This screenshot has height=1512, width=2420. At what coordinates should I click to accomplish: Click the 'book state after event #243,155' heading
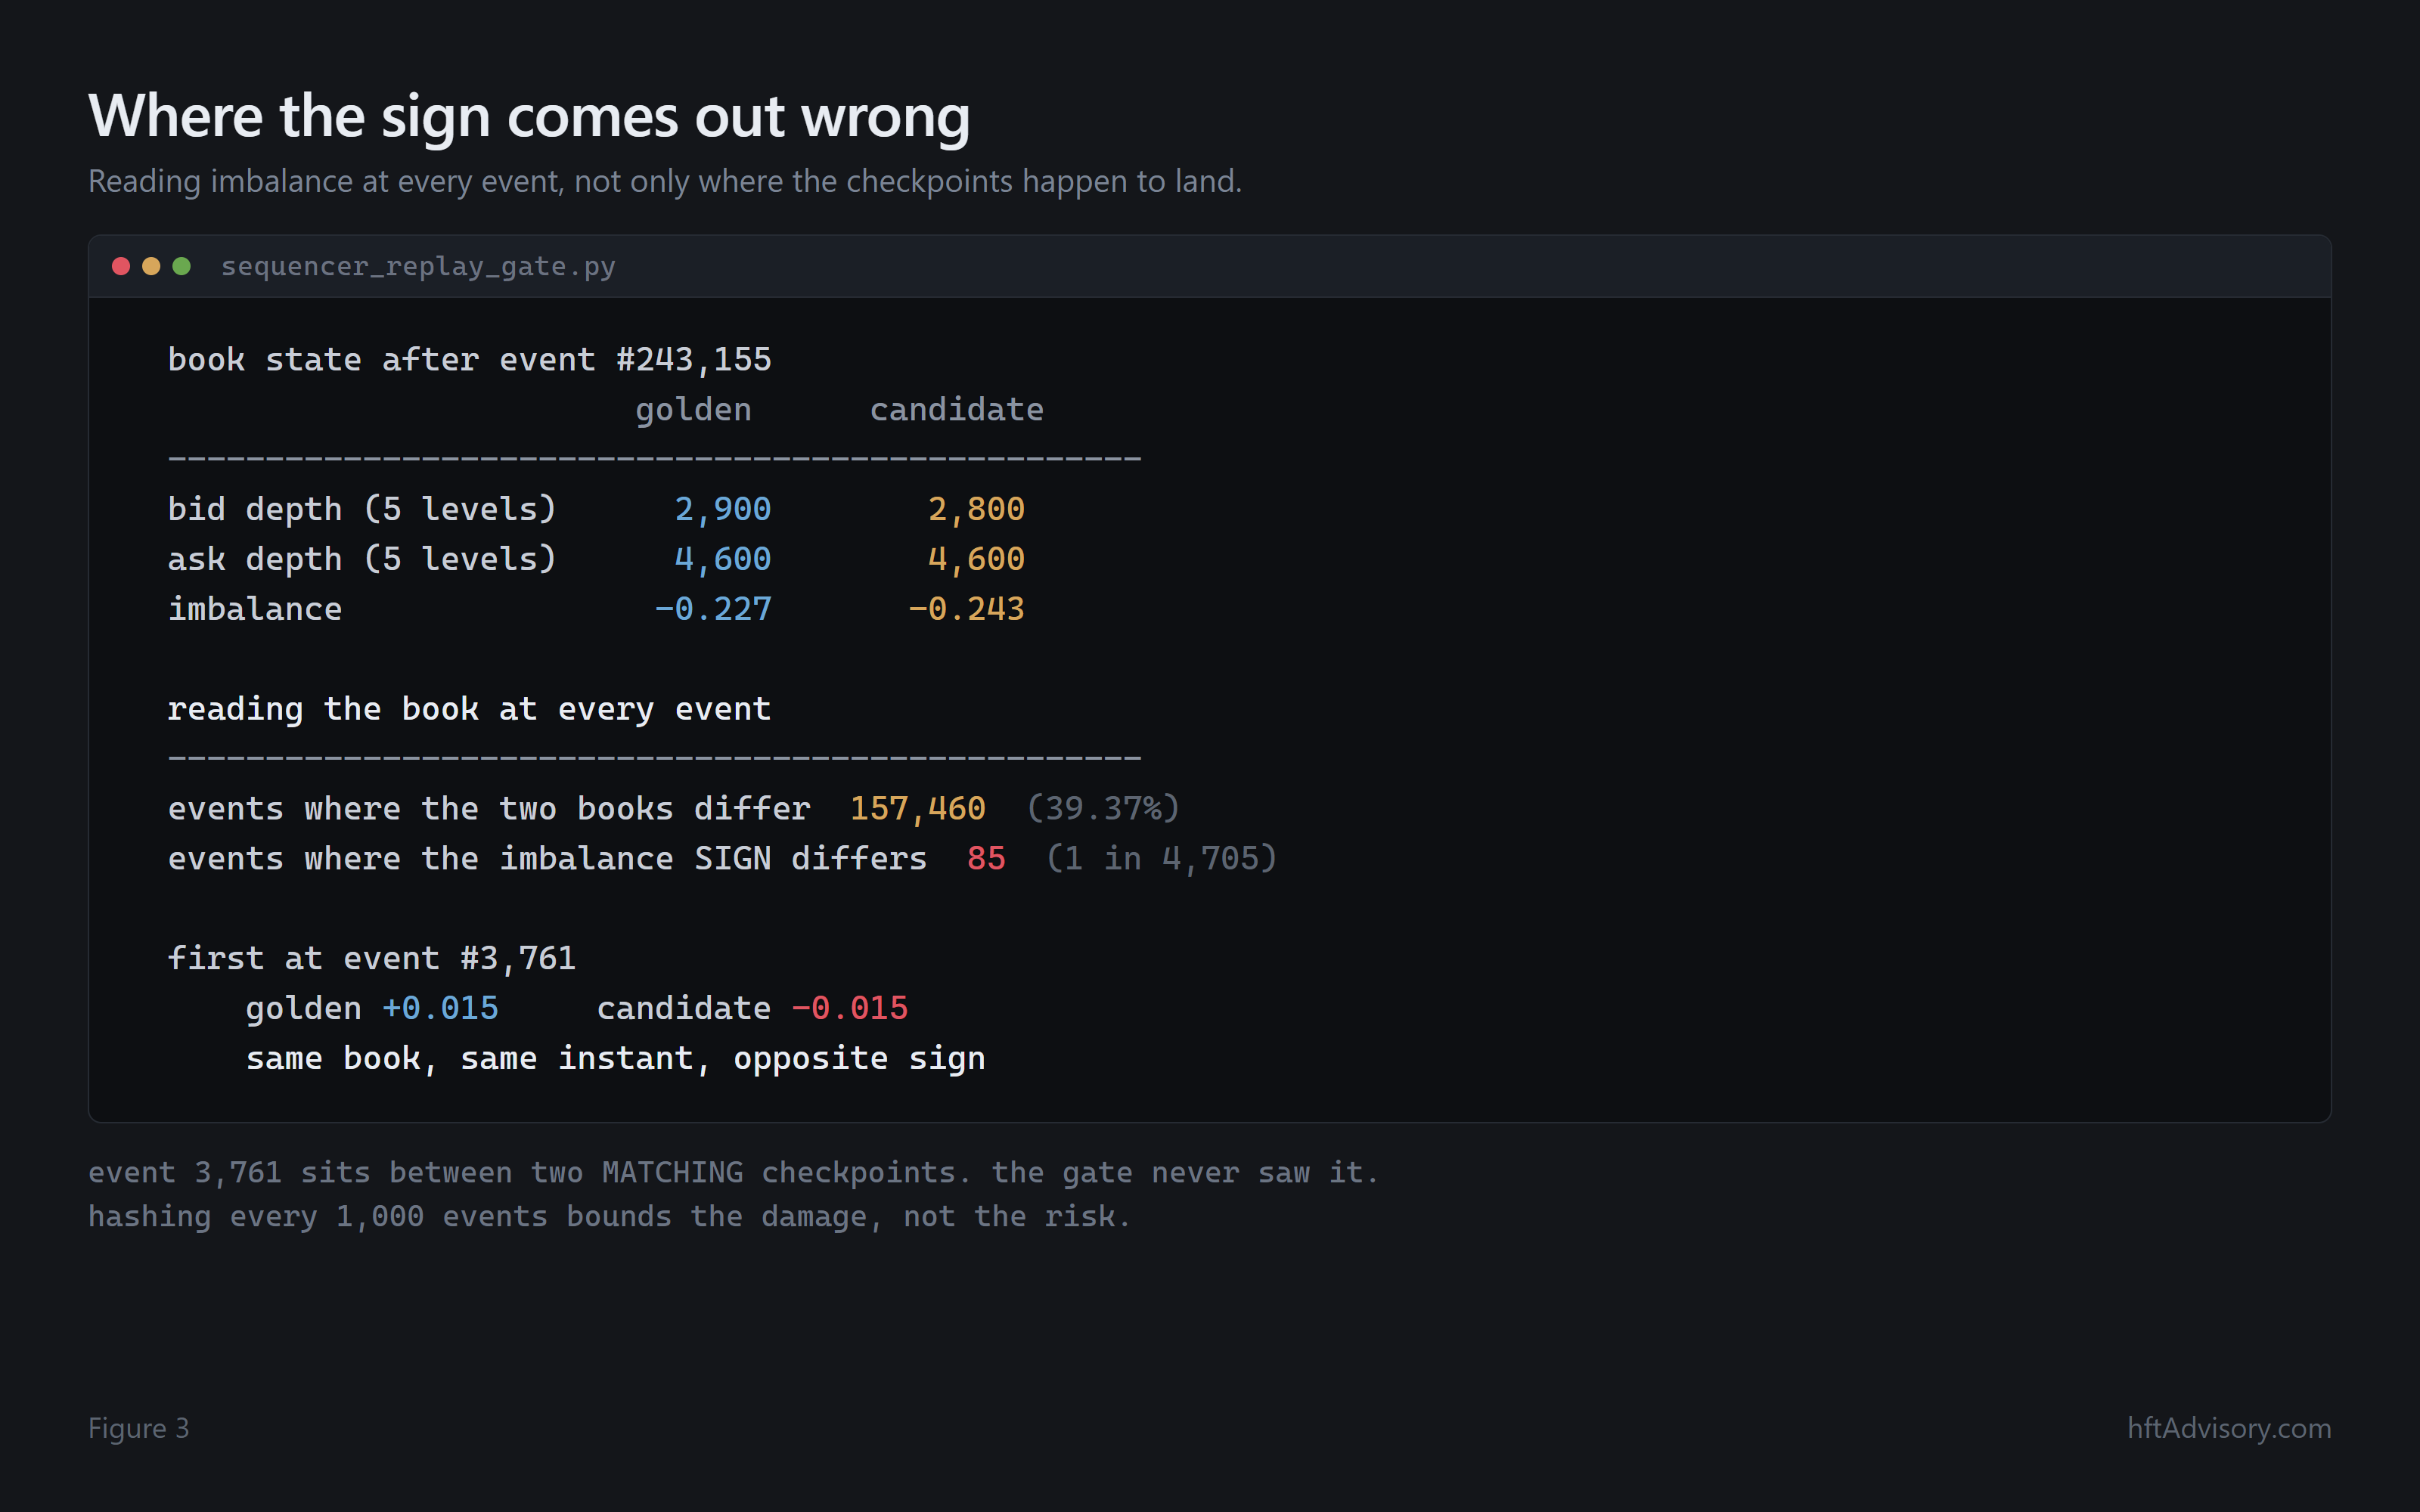(x=469, y=359)
